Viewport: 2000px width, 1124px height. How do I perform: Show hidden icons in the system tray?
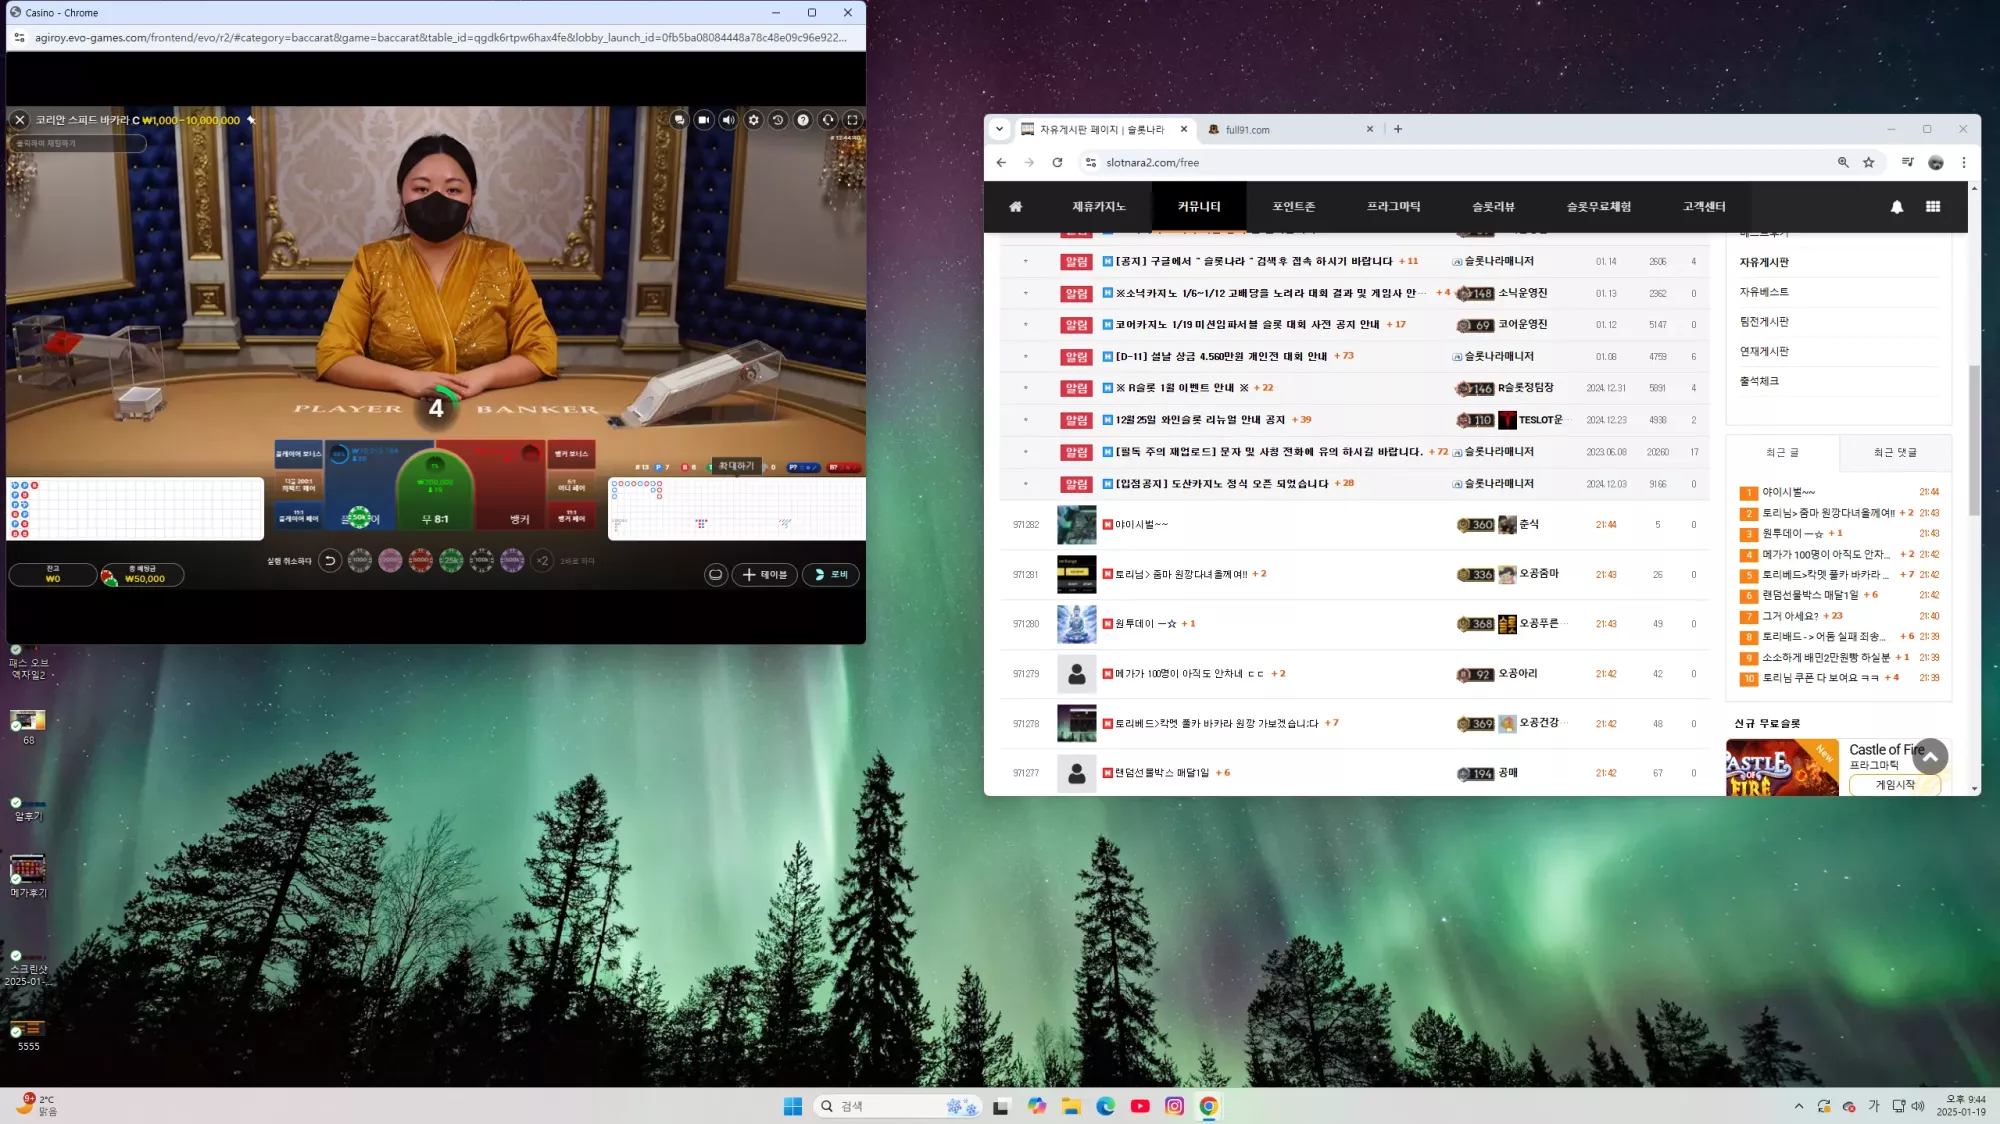pos(1799,1106)
